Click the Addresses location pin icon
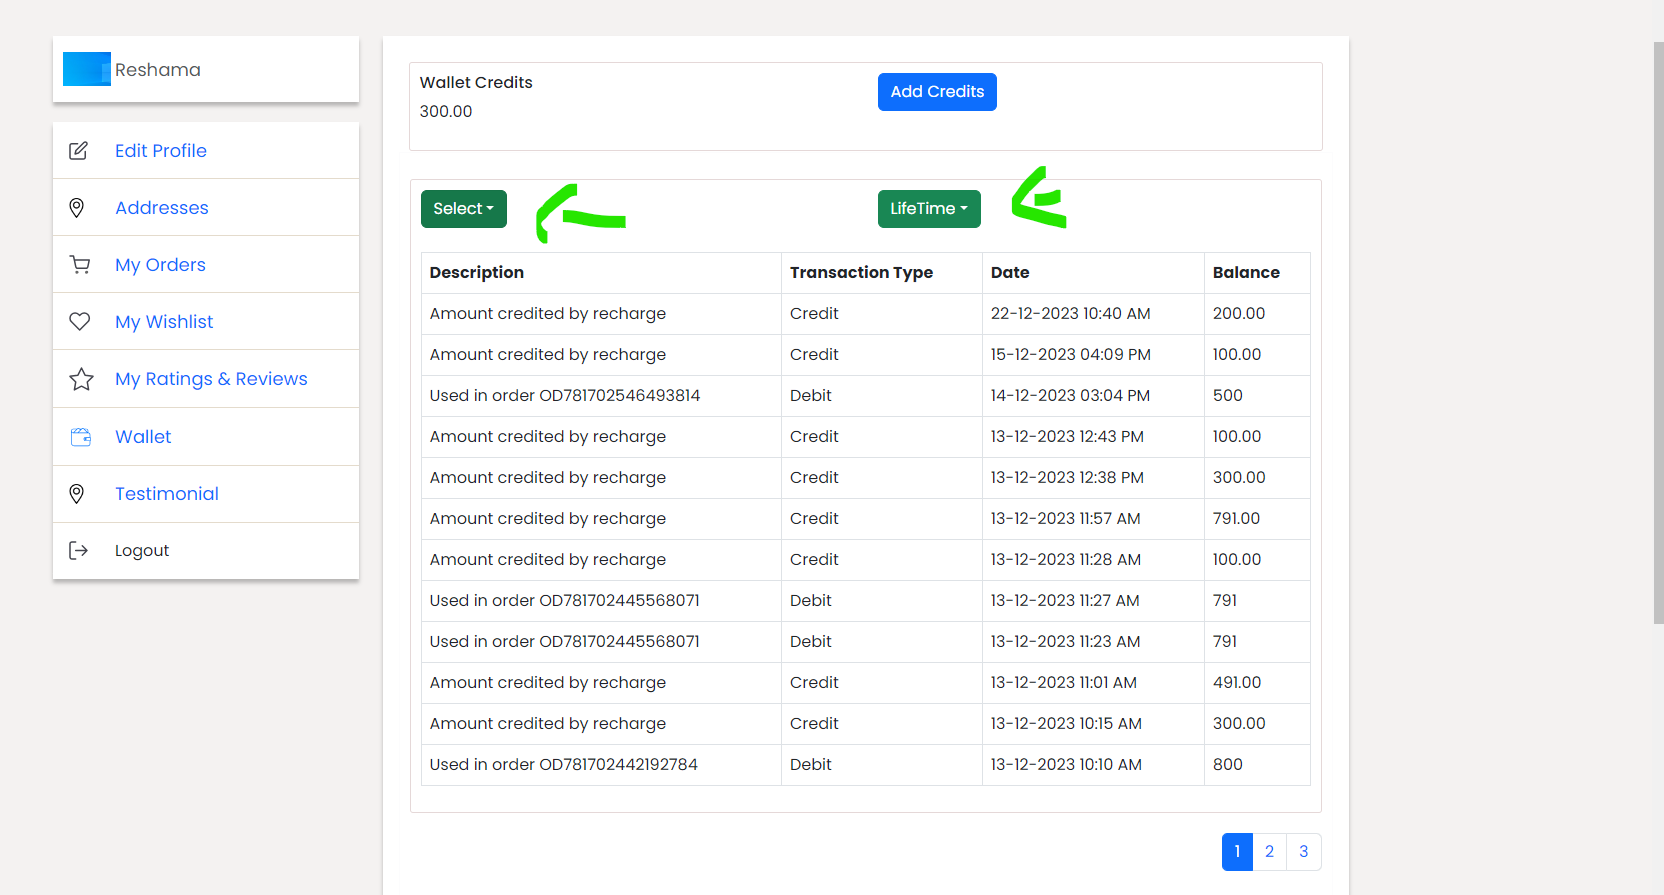The height and width of the screenshot is (895, 1664). tap(77, 208)
